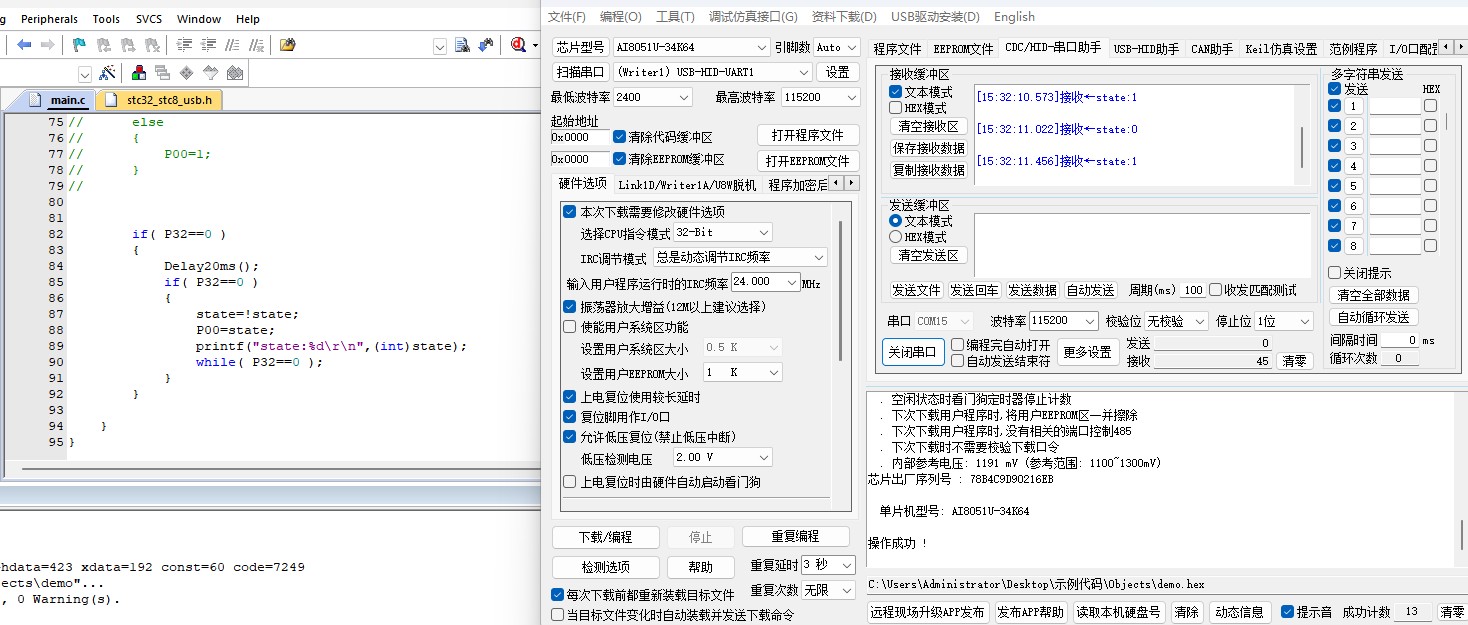Click the Goto Next Bookmark icon
Viewport: 1468px width, 625px height.
[x=127, y=45]
